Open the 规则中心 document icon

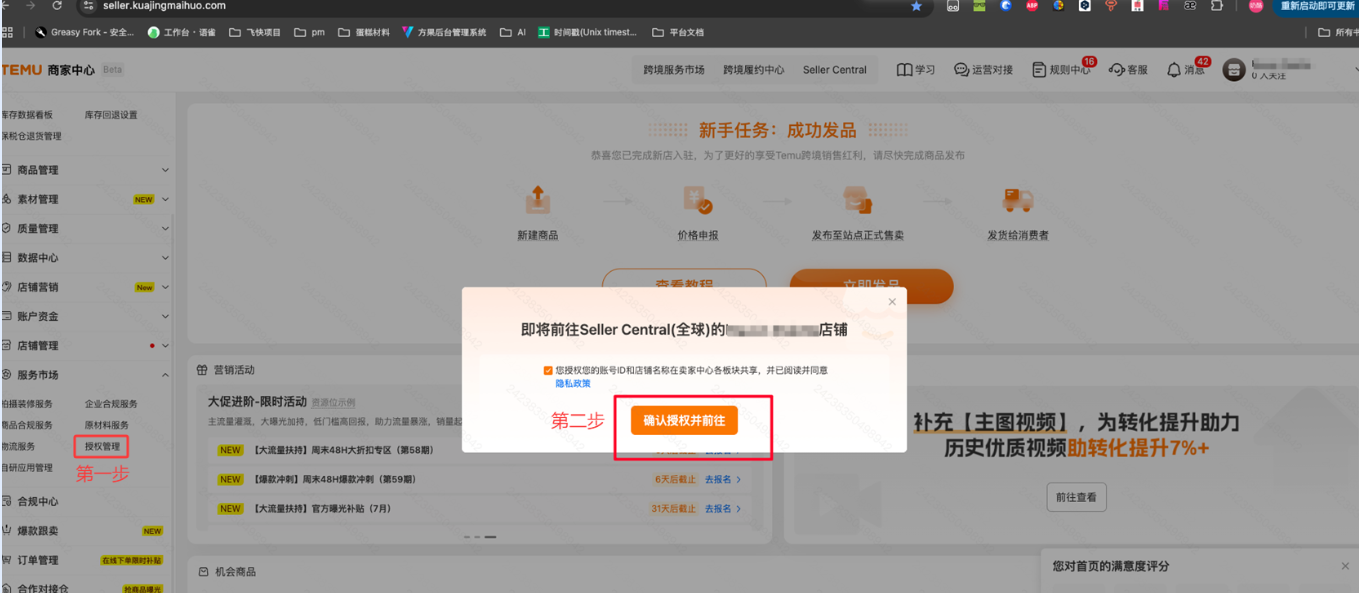click(1039, 70)
